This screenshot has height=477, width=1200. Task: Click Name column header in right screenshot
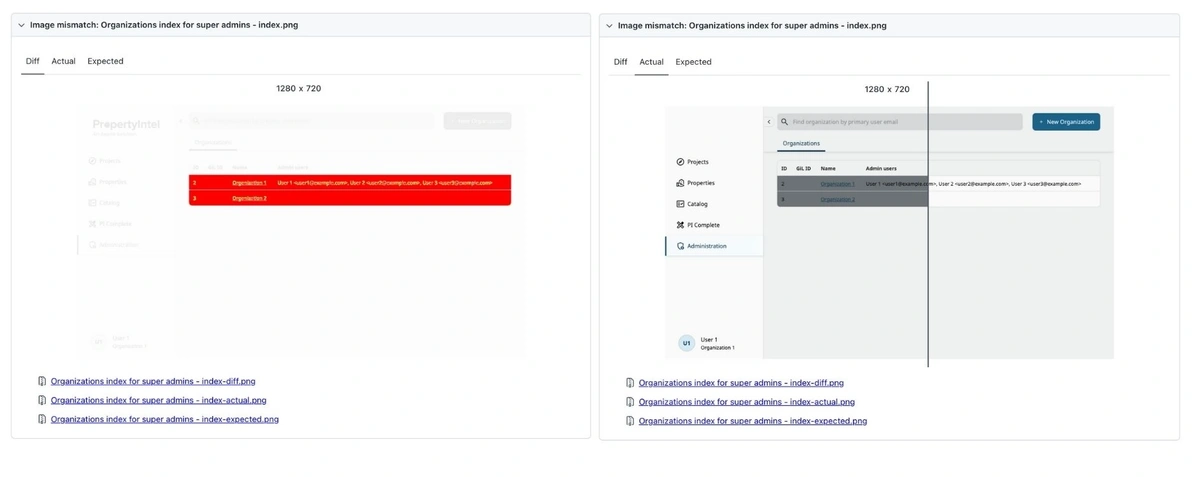pos(828,169)
